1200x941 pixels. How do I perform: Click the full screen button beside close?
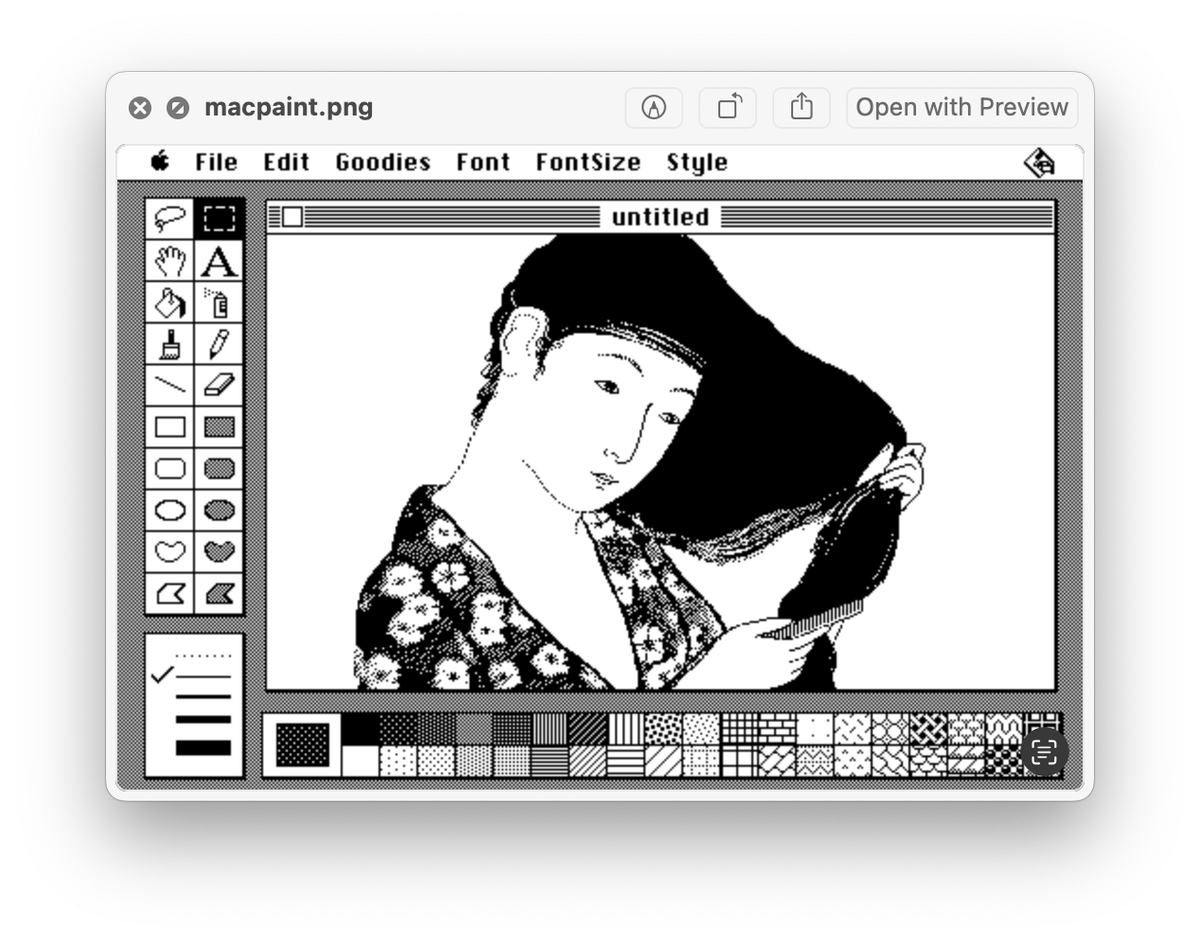[177, 108]
